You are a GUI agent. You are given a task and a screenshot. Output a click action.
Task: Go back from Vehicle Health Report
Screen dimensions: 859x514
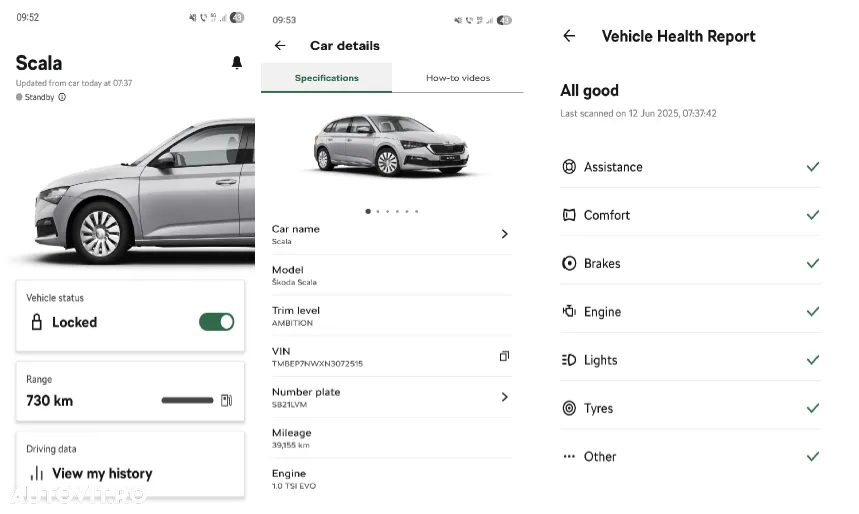coord(569,36)
